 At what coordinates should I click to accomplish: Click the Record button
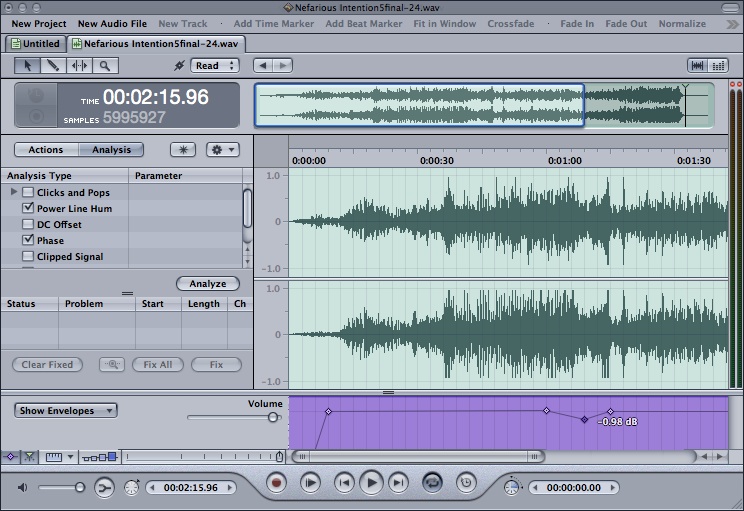pos(276,483)
